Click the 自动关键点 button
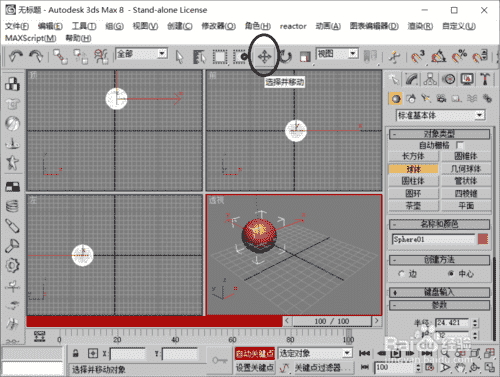Viewport: 500px width, 377px height. (x=255, y=353)
